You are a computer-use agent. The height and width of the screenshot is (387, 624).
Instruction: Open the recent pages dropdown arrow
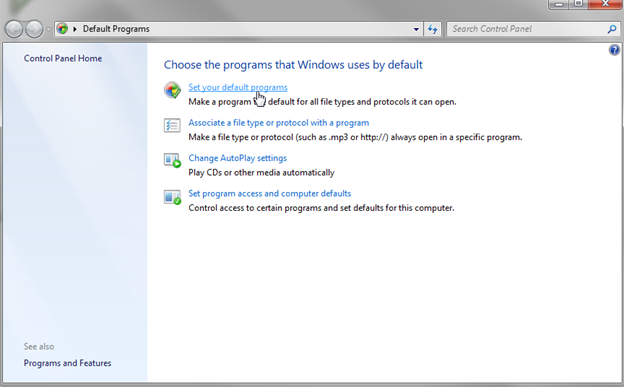(x=48, y=29)
